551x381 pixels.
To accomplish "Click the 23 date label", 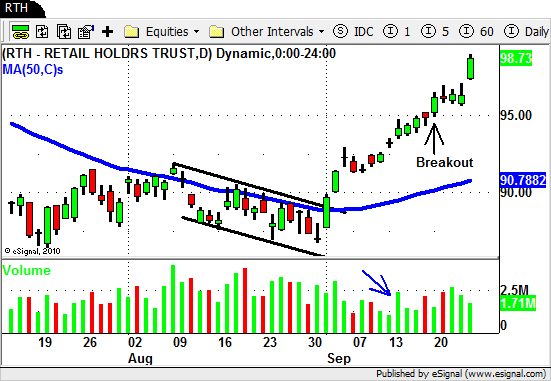I will [x=270, y=342].
